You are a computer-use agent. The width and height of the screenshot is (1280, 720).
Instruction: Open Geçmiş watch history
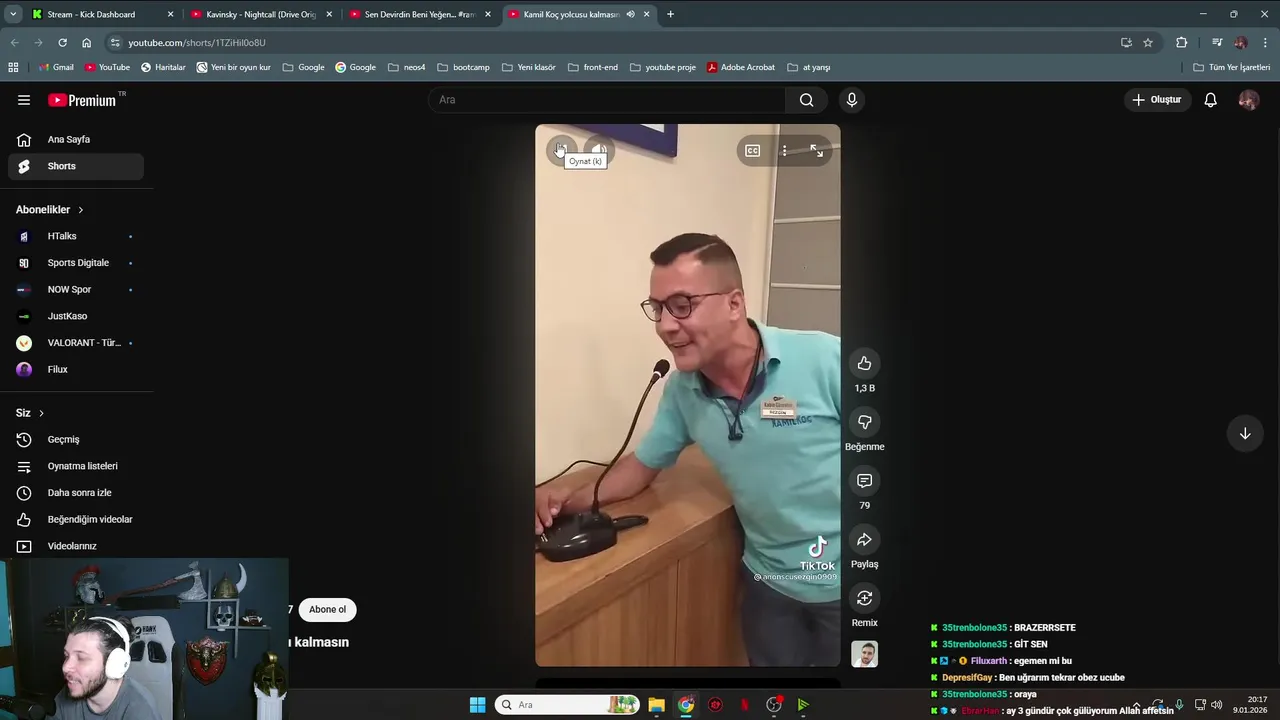click(76, 439)
